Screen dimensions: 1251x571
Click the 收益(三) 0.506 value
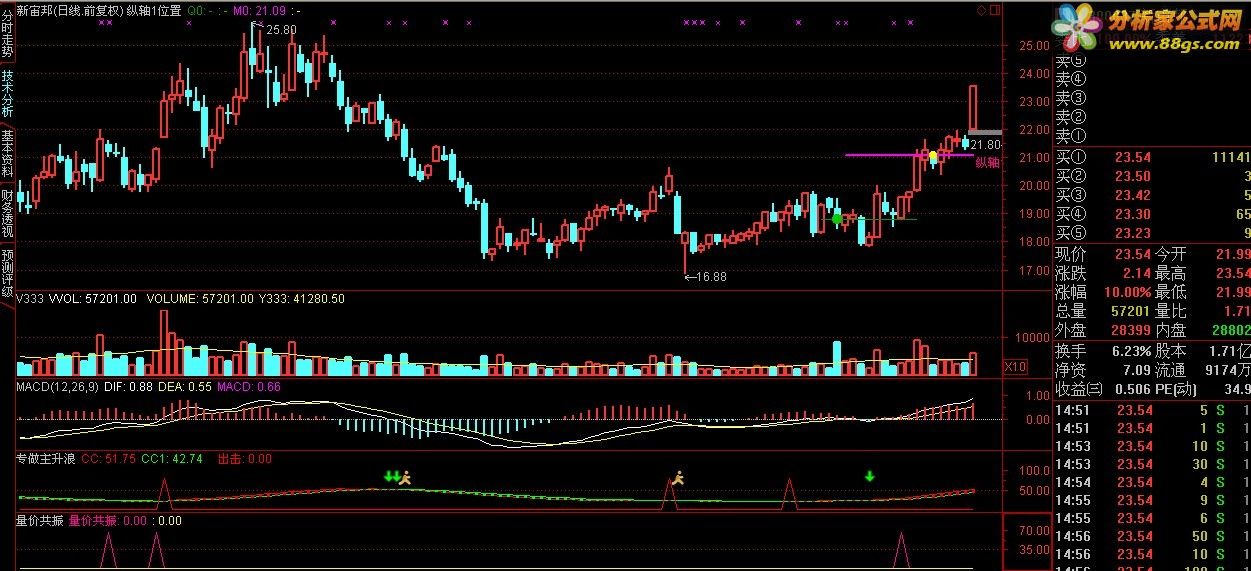pos(1132,389)
